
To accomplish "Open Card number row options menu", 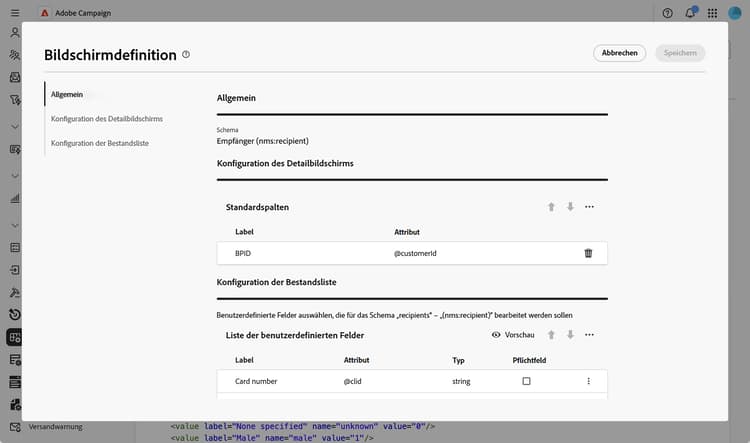I will [x=588, y=381].
